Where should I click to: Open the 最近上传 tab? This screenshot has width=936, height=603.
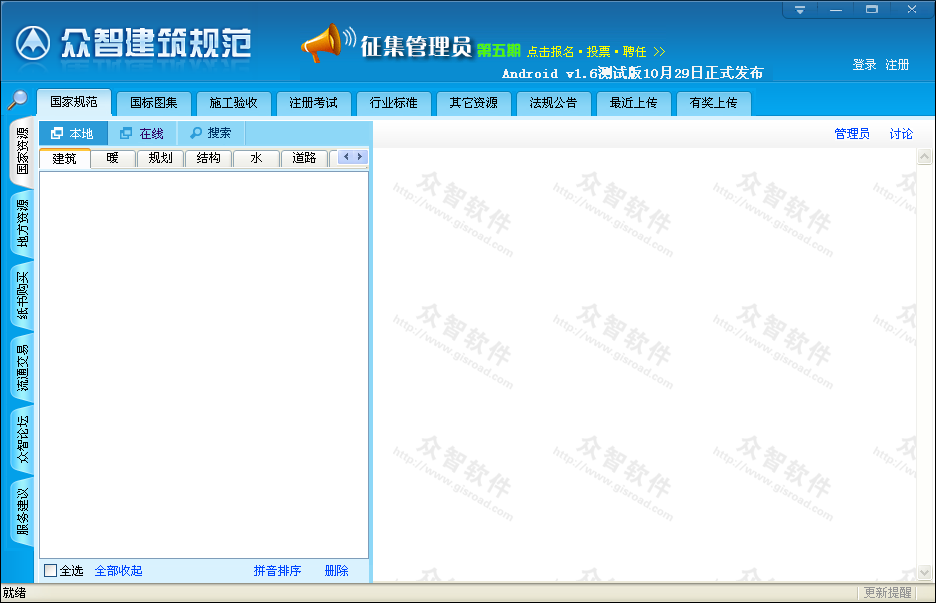633,103
